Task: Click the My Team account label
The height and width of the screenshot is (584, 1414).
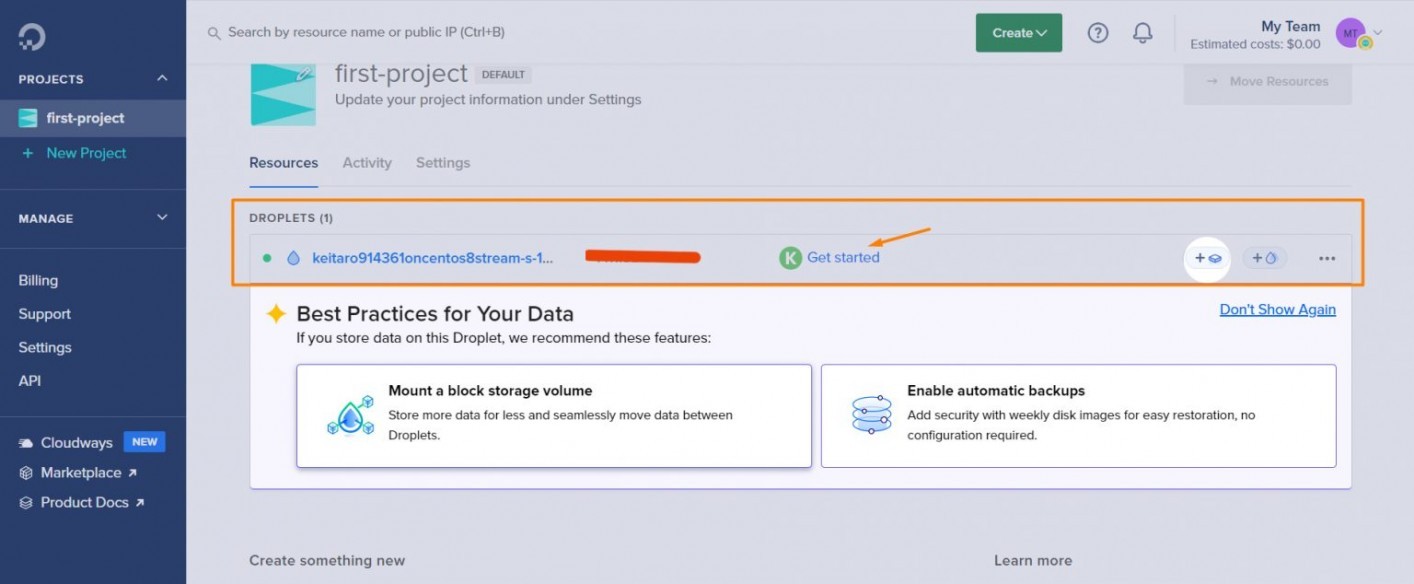Action: (1291, 26)
